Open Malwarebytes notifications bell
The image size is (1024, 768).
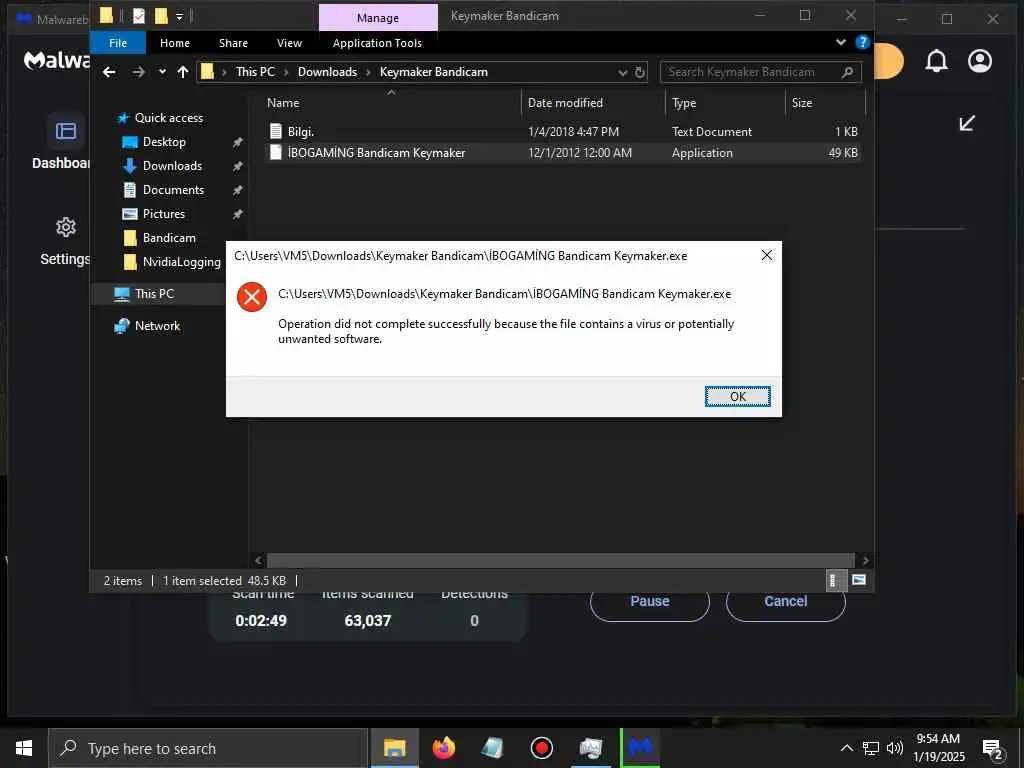936,61
